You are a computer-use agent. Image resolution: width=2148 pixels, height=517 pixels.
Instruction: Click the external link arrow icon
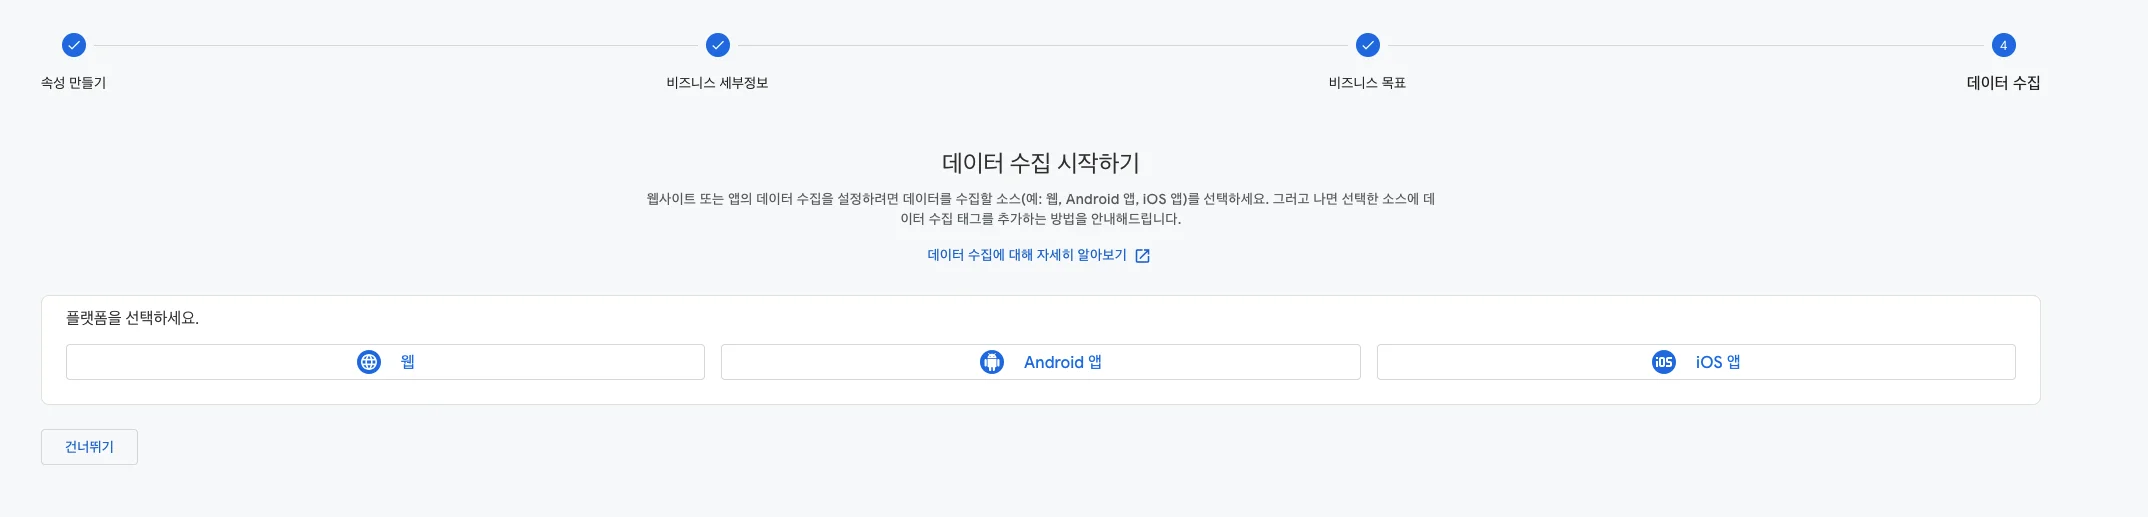1143,256
